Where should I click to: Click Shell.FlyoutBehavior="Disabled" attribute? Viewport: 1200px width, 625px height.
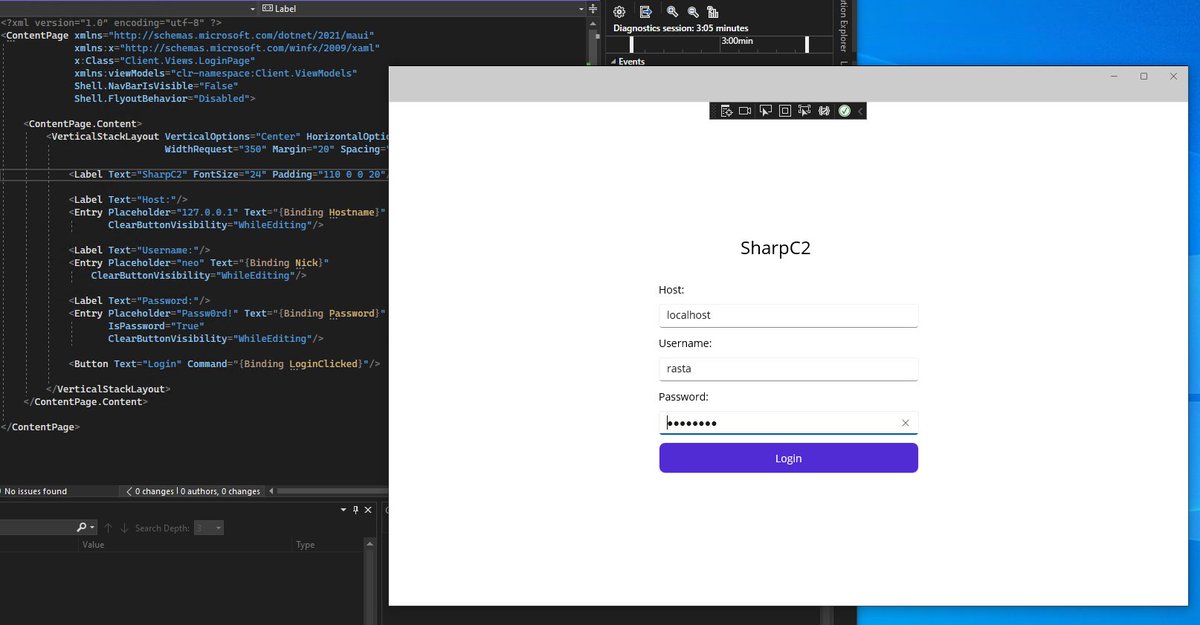tap(164, 99)
